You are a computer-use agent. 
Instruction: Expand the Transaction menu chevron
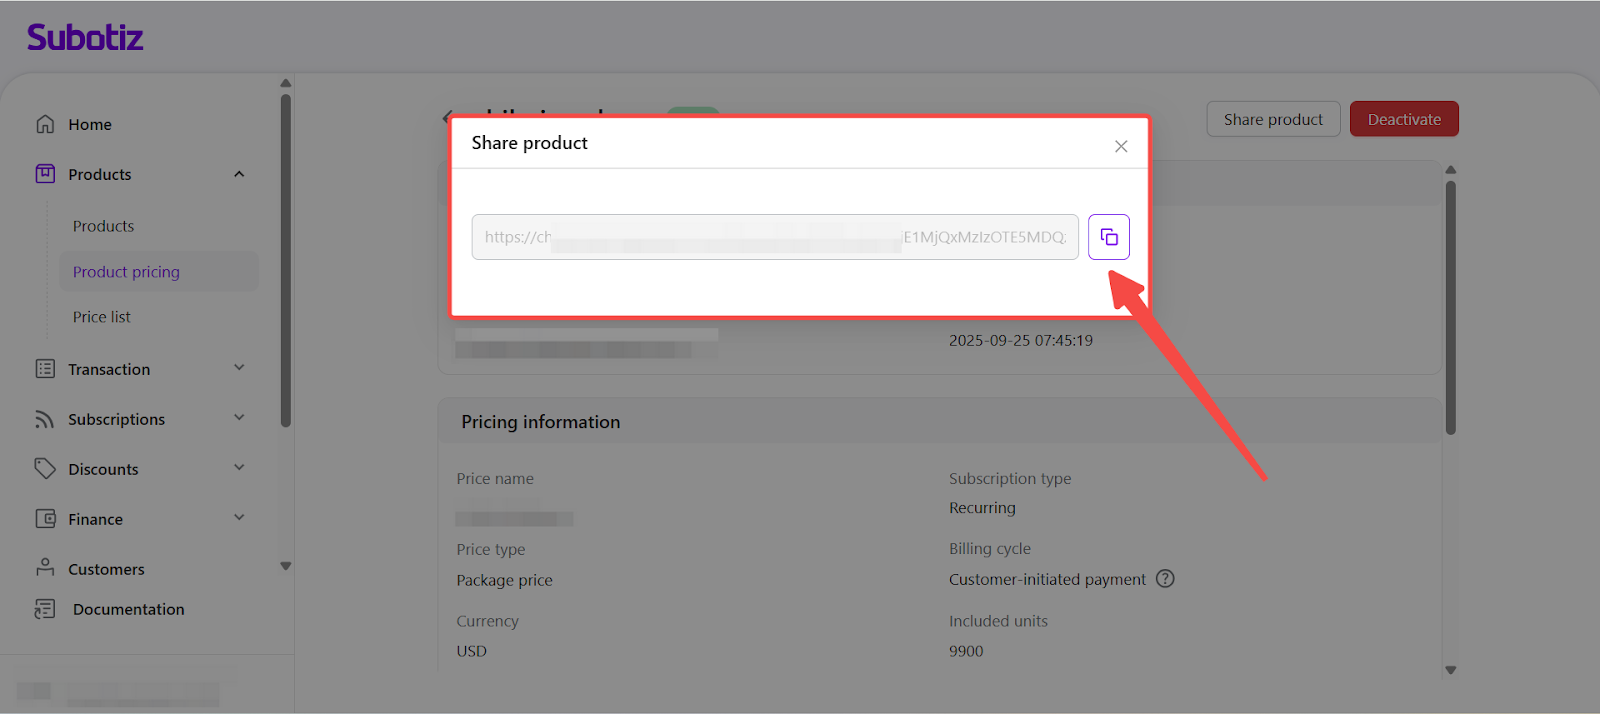click(x=239, y=368)
